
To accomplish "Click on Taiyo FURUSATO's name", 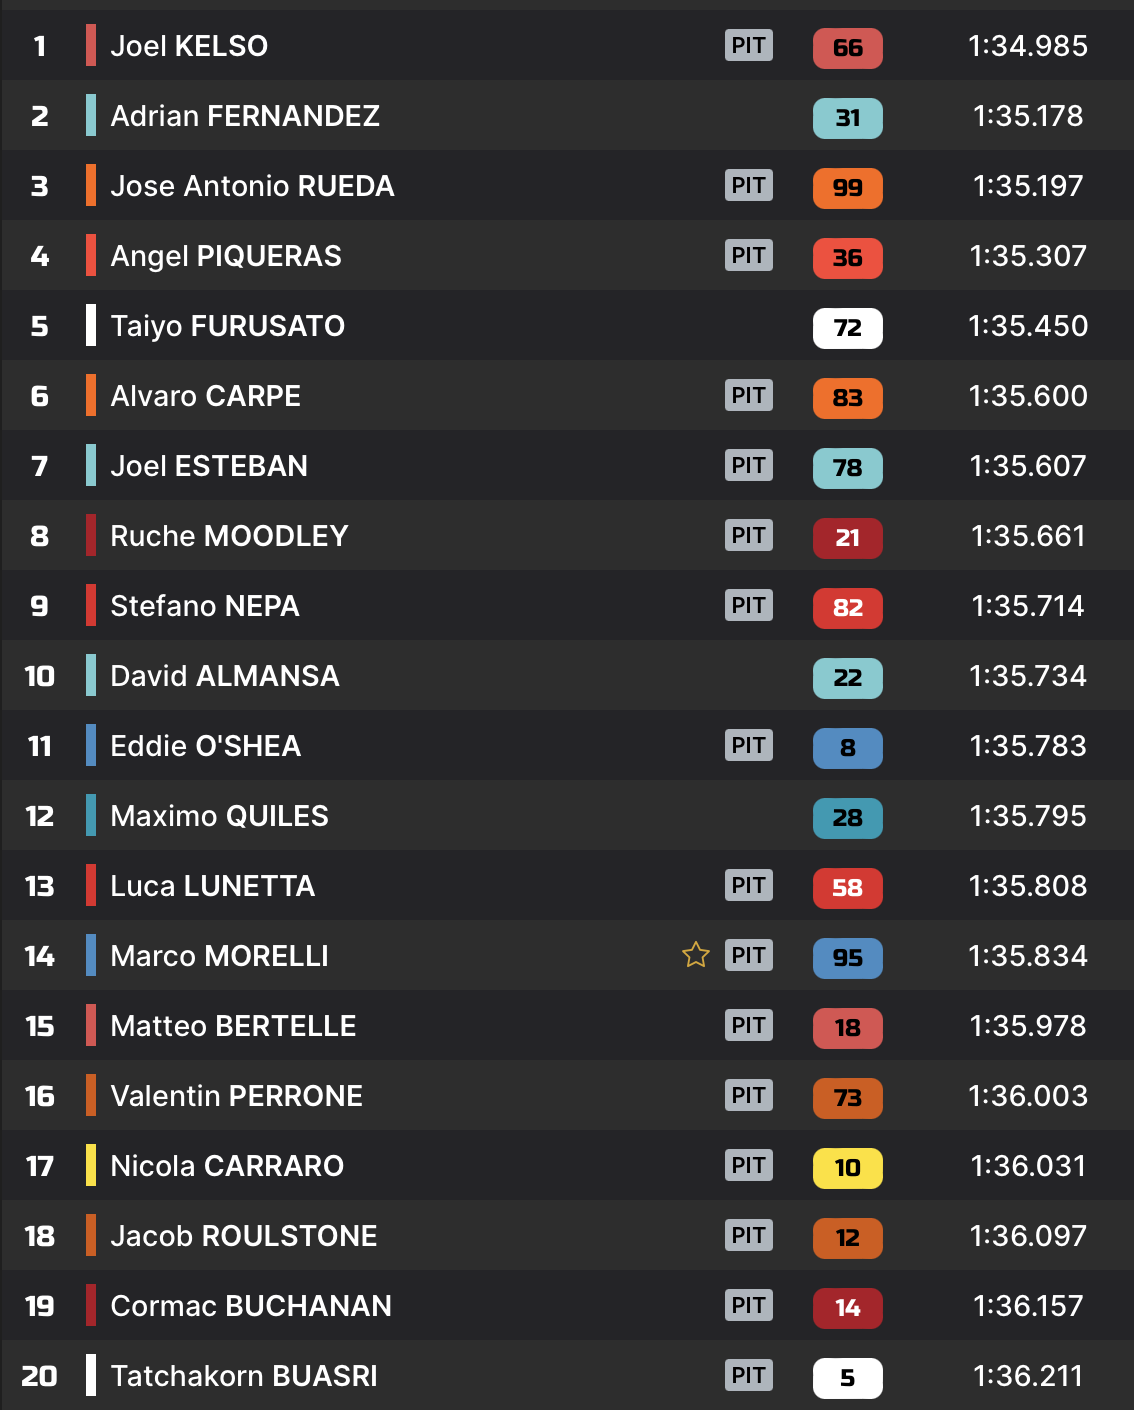I will click(x=227, y=326).
